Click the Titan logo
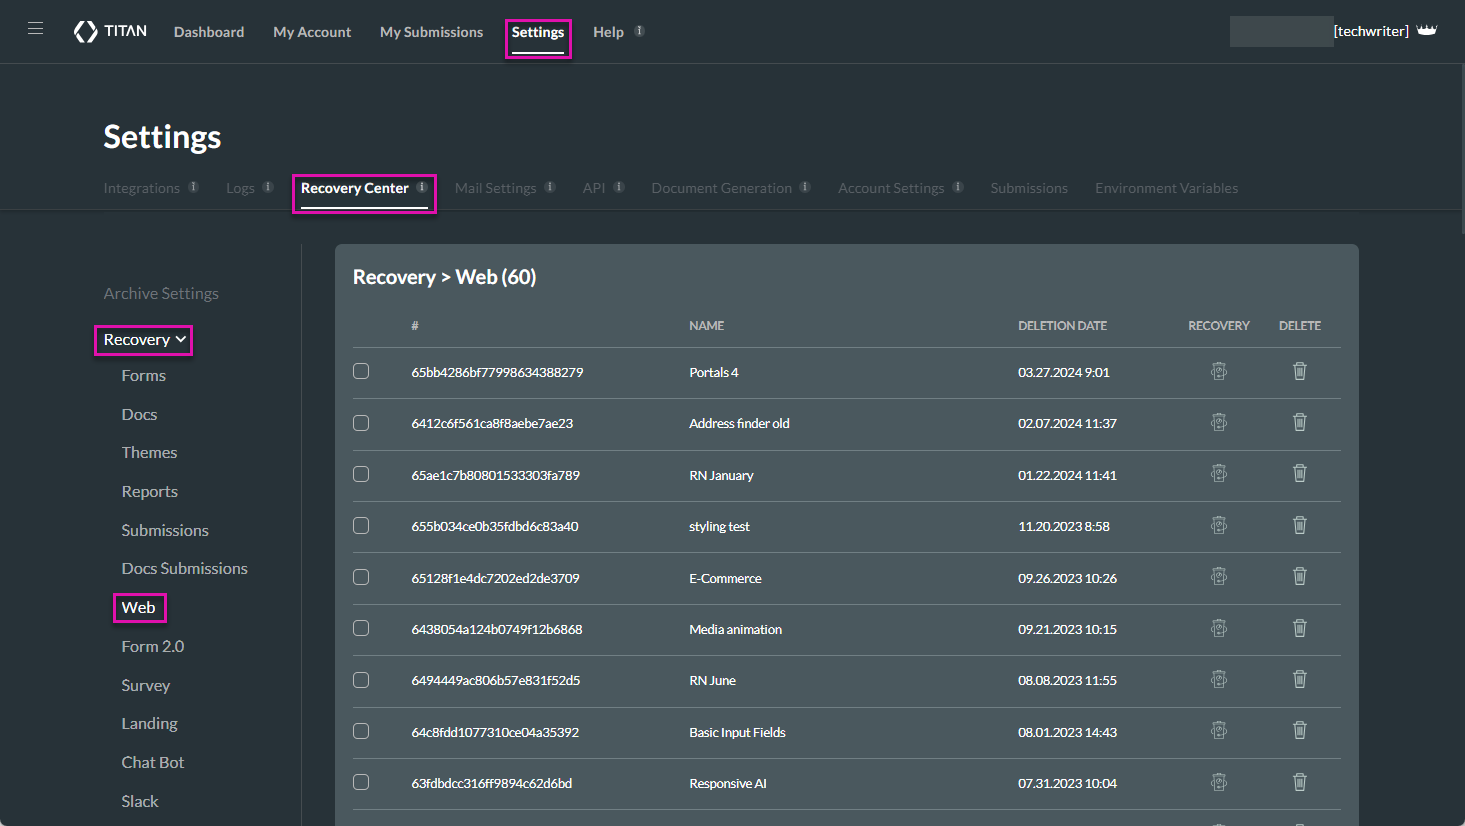Image resolution: width=1465 pixels, height=826 pixels. (110, 31)
